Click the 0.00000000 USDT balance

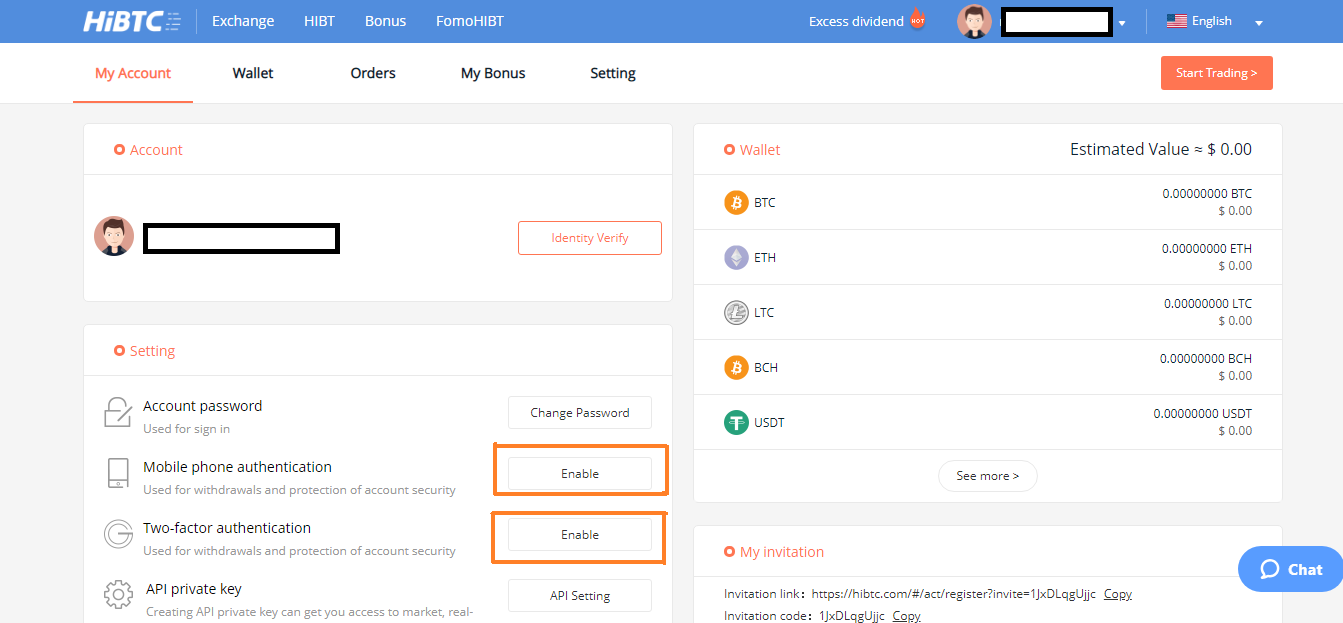[x=1203, y=414]
